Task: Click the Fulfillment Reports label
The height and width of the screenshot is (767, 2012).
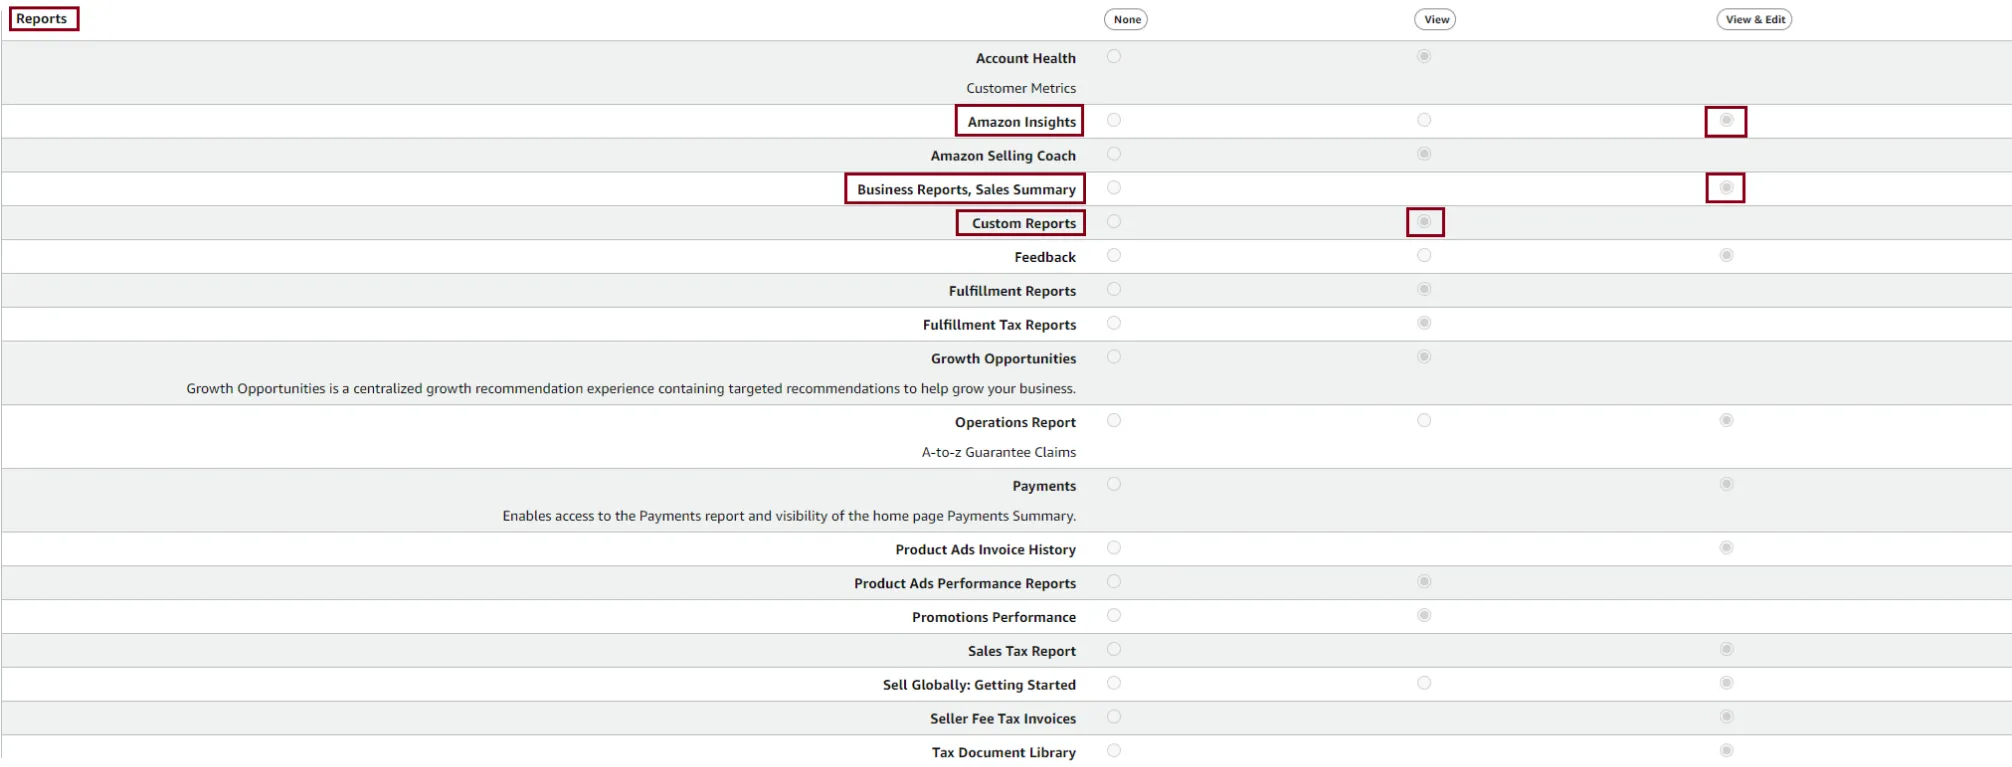Action: tap(1012, 291)
